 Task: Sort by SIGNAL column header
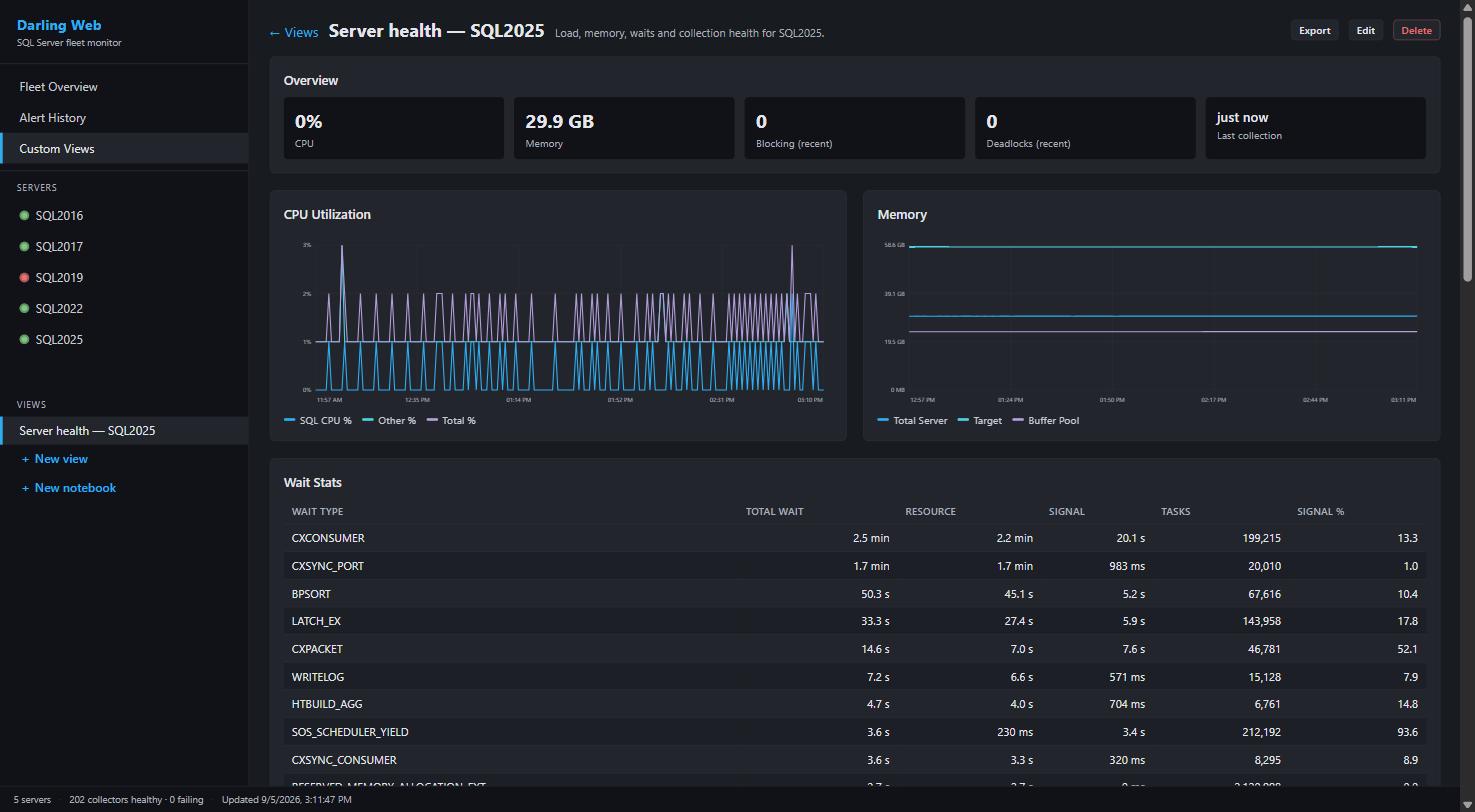(x=1066, y=512)
